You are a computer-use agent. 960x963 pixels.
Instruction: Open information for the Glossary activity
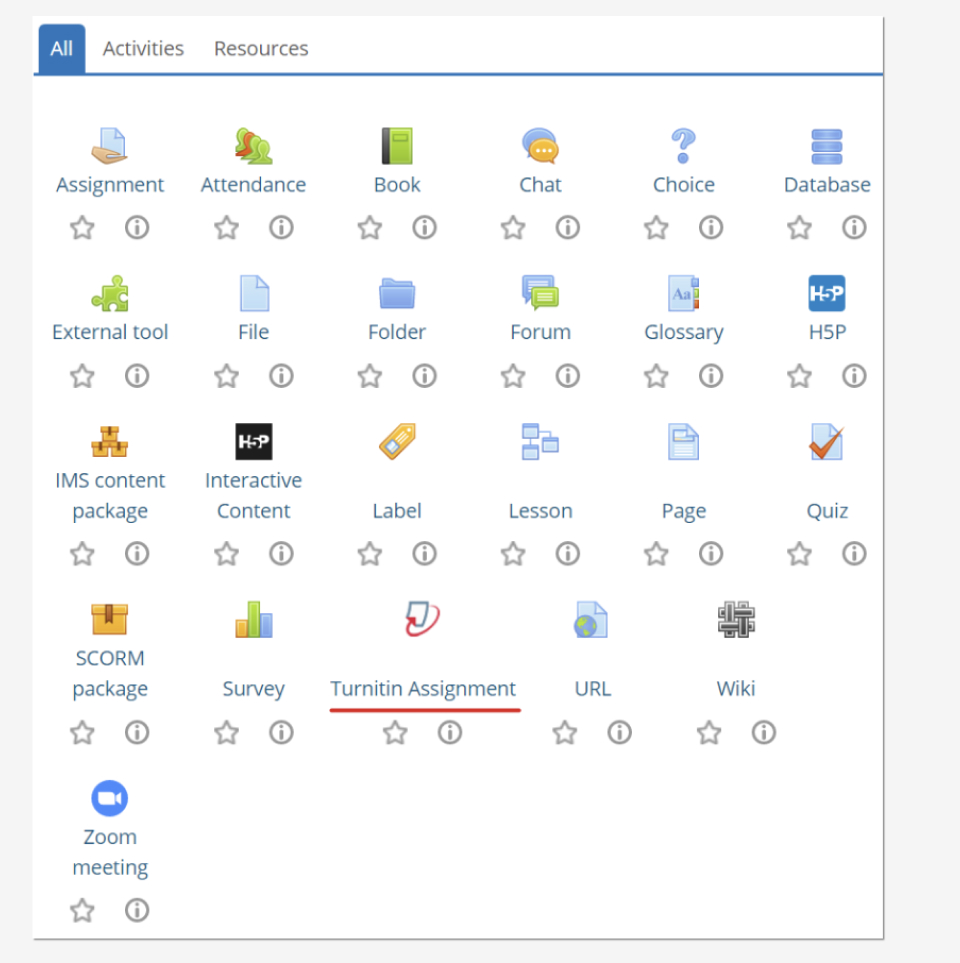point(711,376)
